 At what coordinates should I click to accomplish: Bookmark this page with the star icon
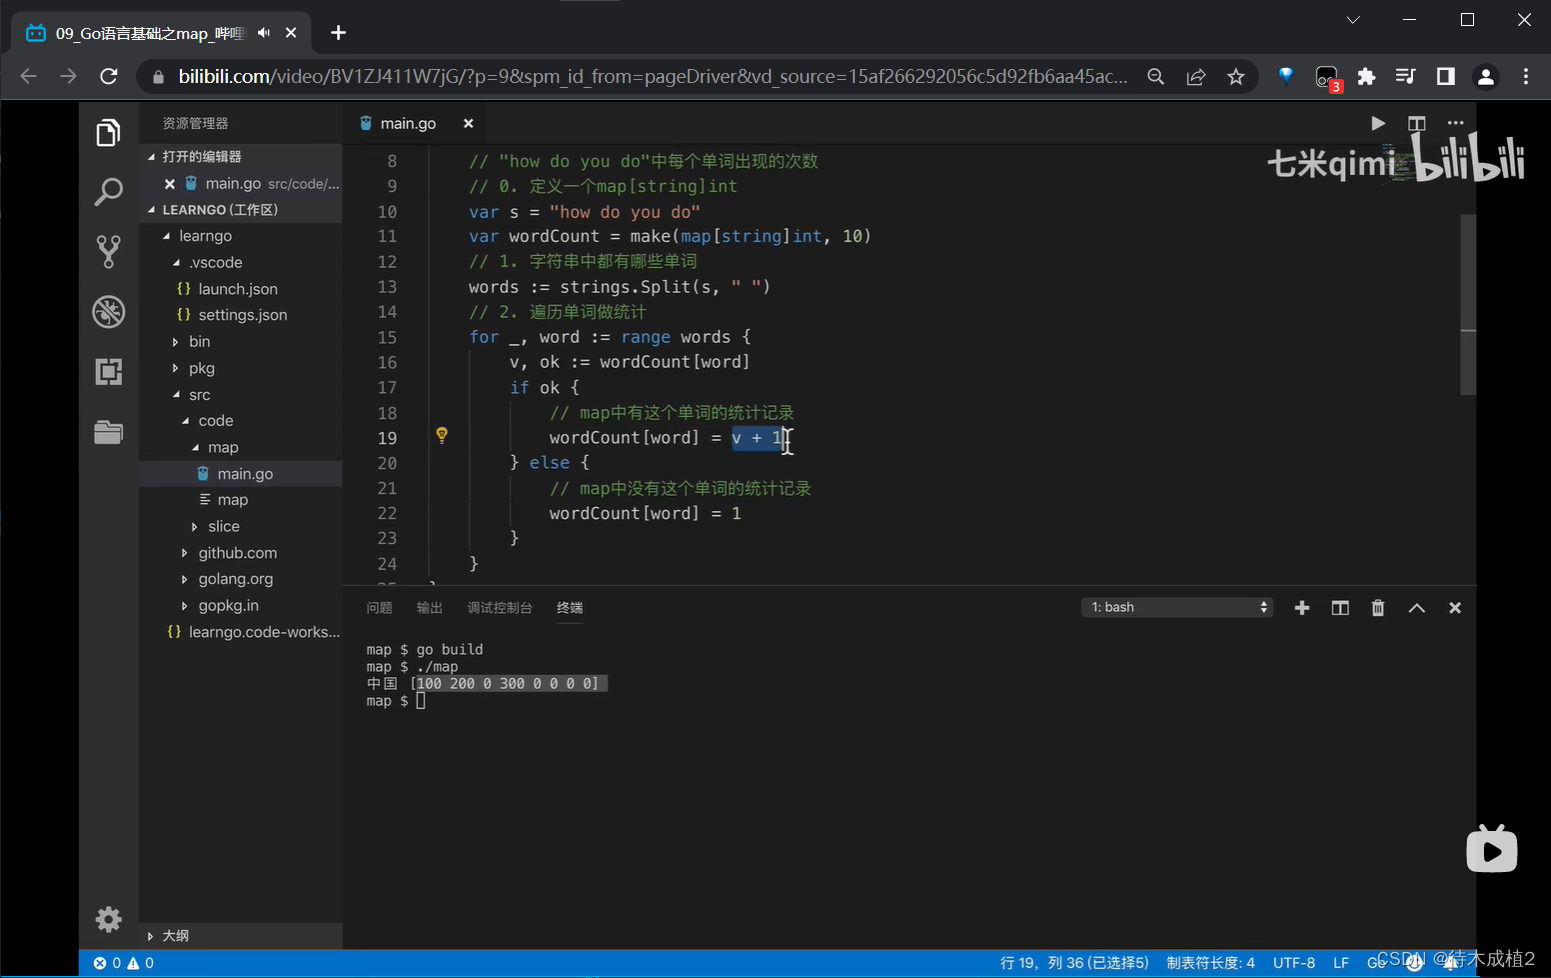[x=1236, y=77]
